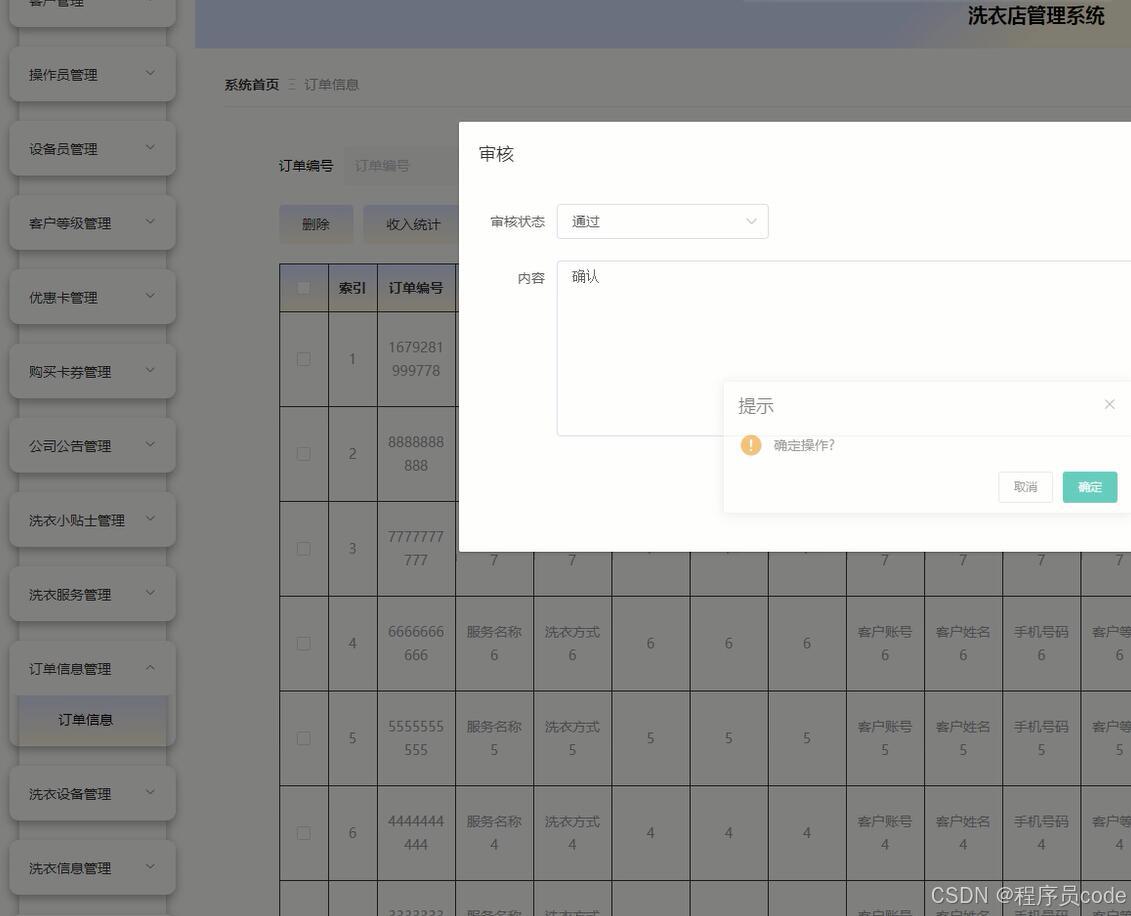
Task: Expand the 客户等级管理 sidebar menu
Action: click(92, 223)
